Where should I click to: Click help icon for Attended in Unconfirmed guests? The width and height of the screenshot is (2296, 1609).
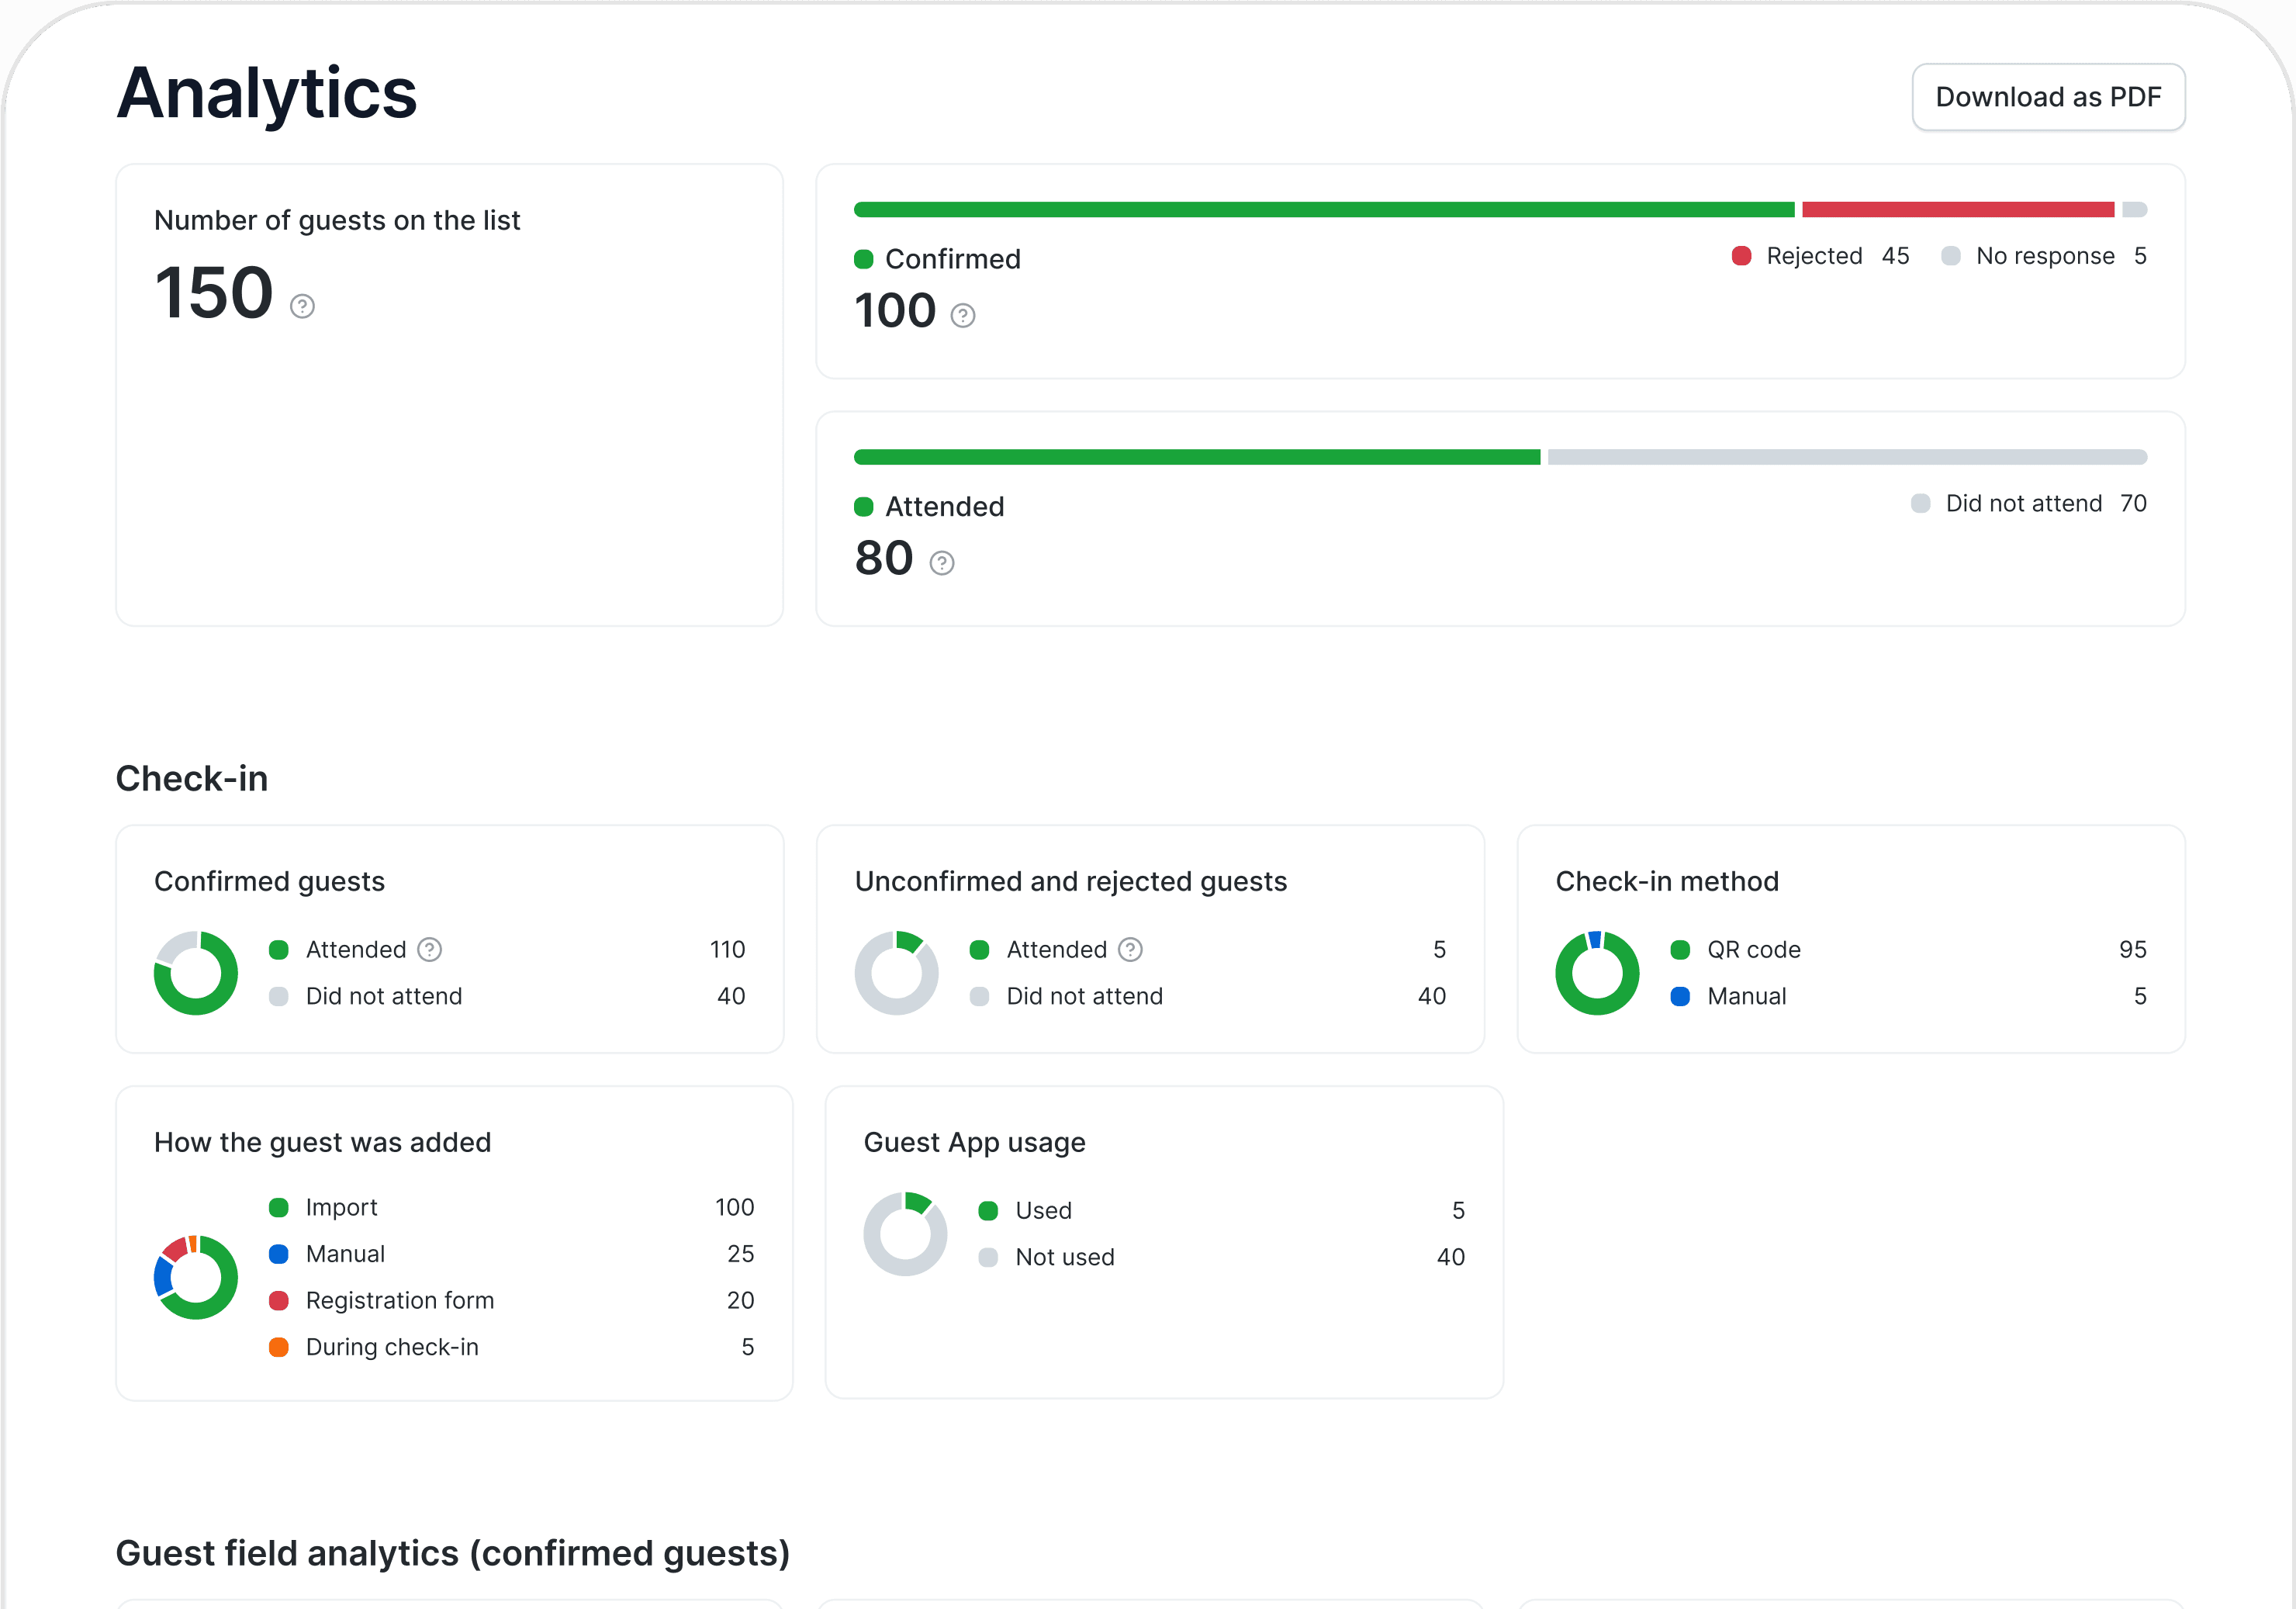coord(1130,949)
